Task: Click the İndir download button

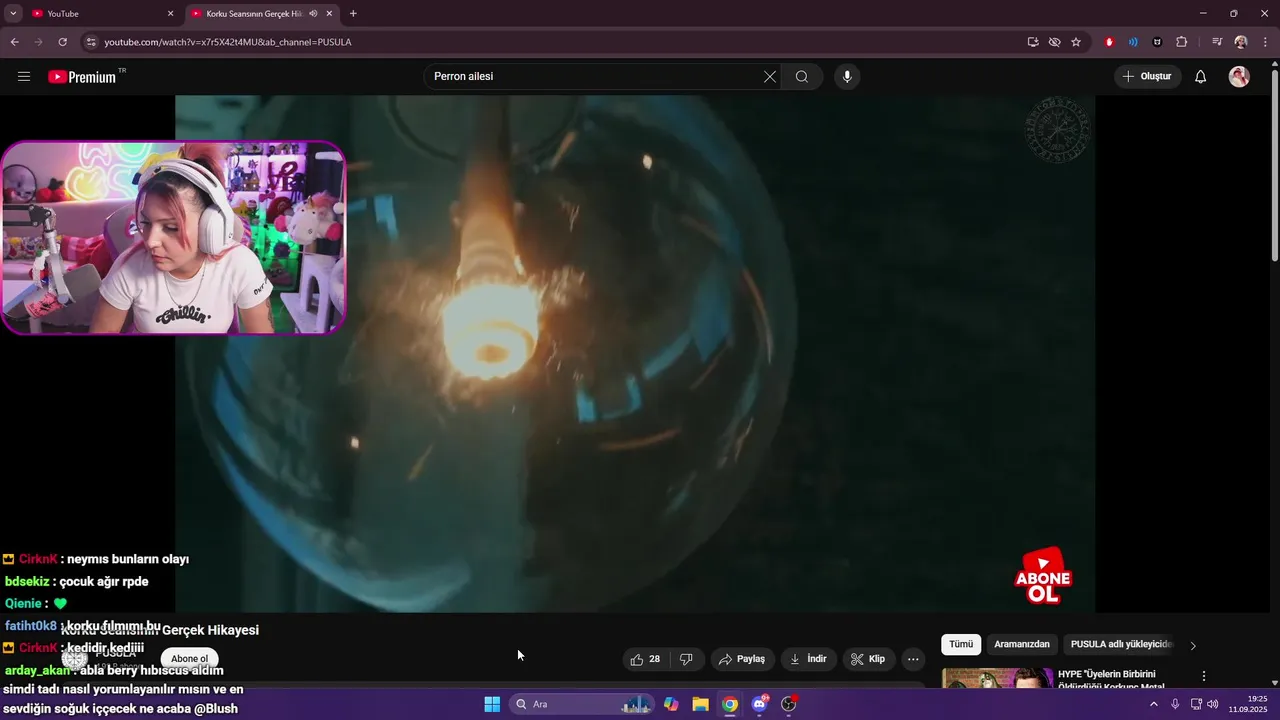Action: point(808,659)
